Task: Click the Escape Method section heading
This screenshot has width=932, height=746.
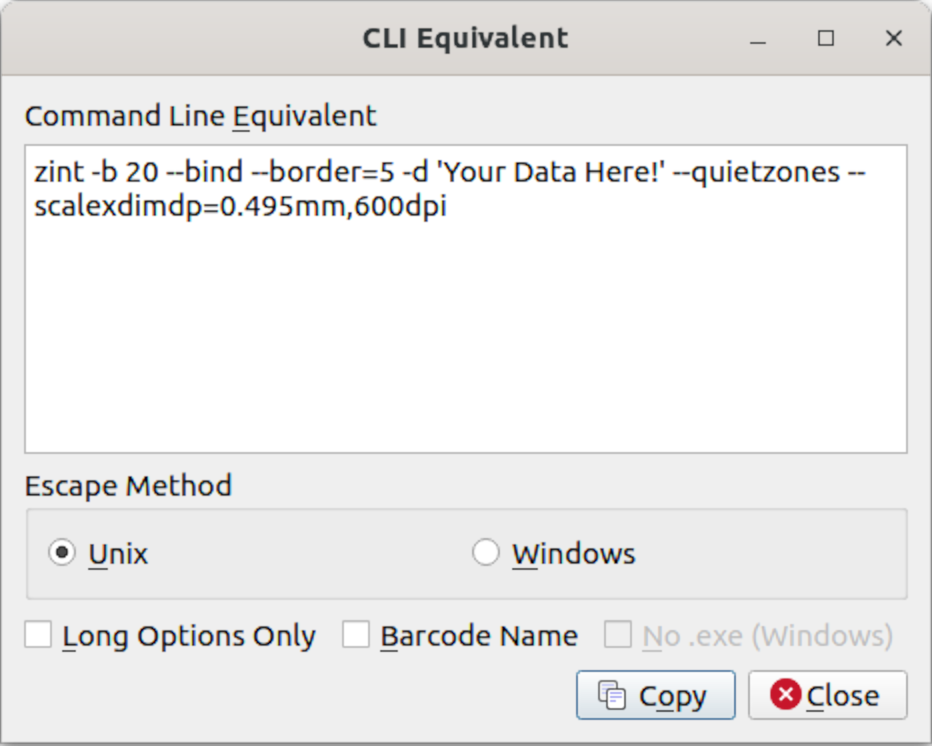Action: click(129, 486)
